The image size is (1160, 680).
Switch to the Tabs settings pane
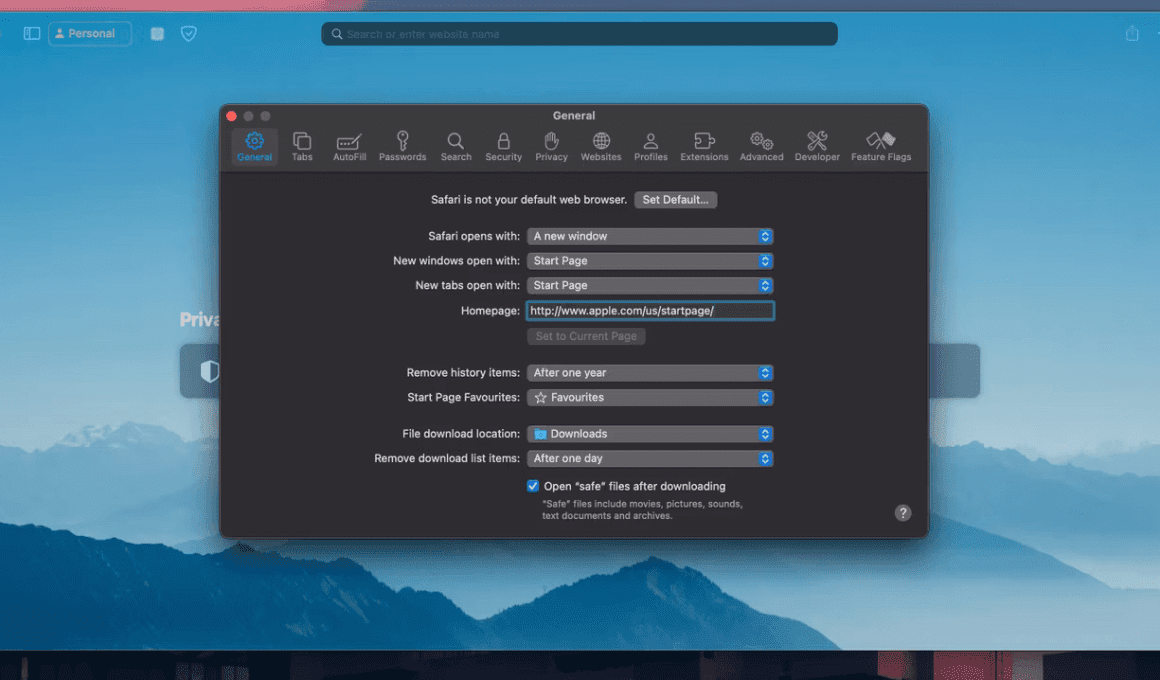(x=302, y=147)
